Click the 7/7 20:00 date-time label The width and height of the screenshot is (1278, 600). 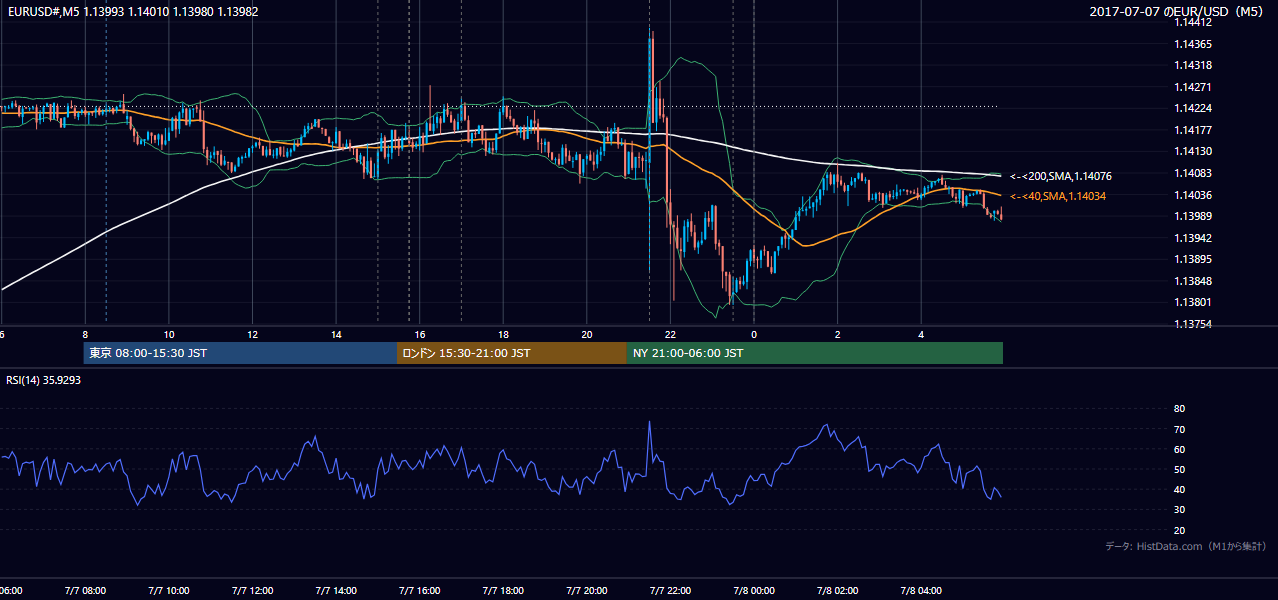tap(588, 591)
